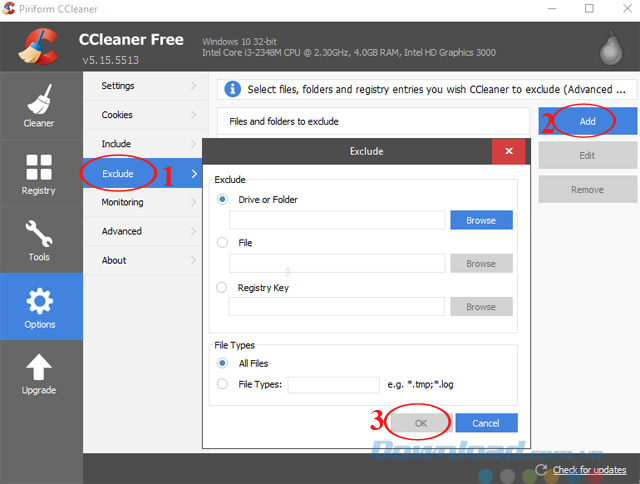Minimize the CCleaner window
The height and width of the screenshot is (484, 640).
(x=552, y=9)
